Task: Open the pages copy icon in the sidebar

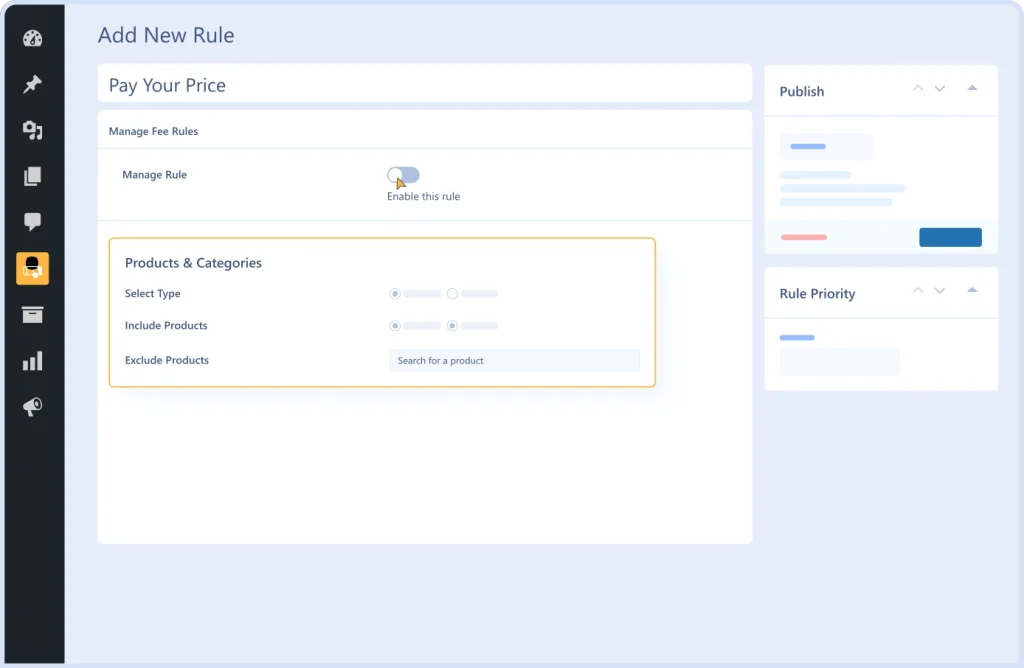Action: 32,176
